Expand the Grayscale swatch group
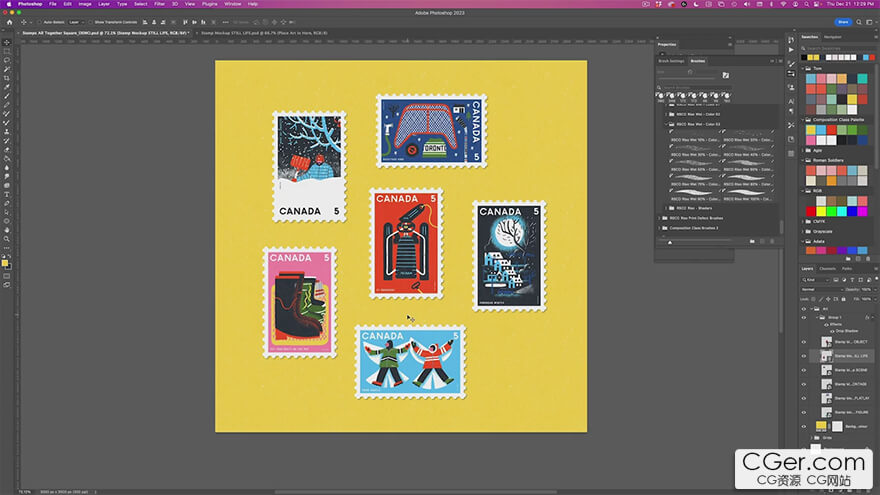Image resolution: width=880 pixels, height=495 pixels. tap(803, 231)
